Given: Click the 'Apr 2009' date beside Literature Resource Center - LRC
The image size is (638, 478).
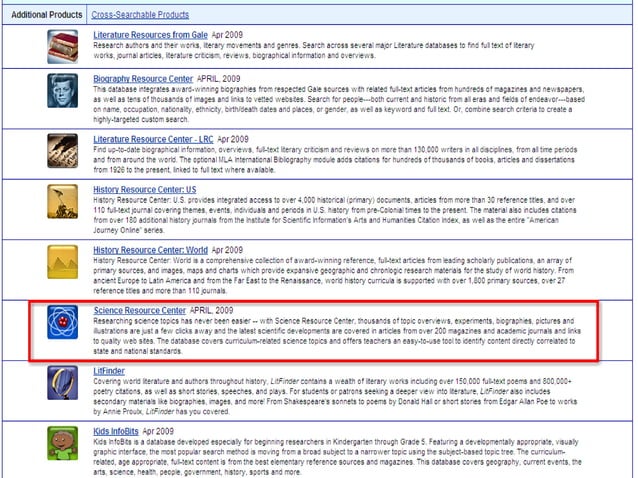Looking at the screenshot, I should 233,139.
